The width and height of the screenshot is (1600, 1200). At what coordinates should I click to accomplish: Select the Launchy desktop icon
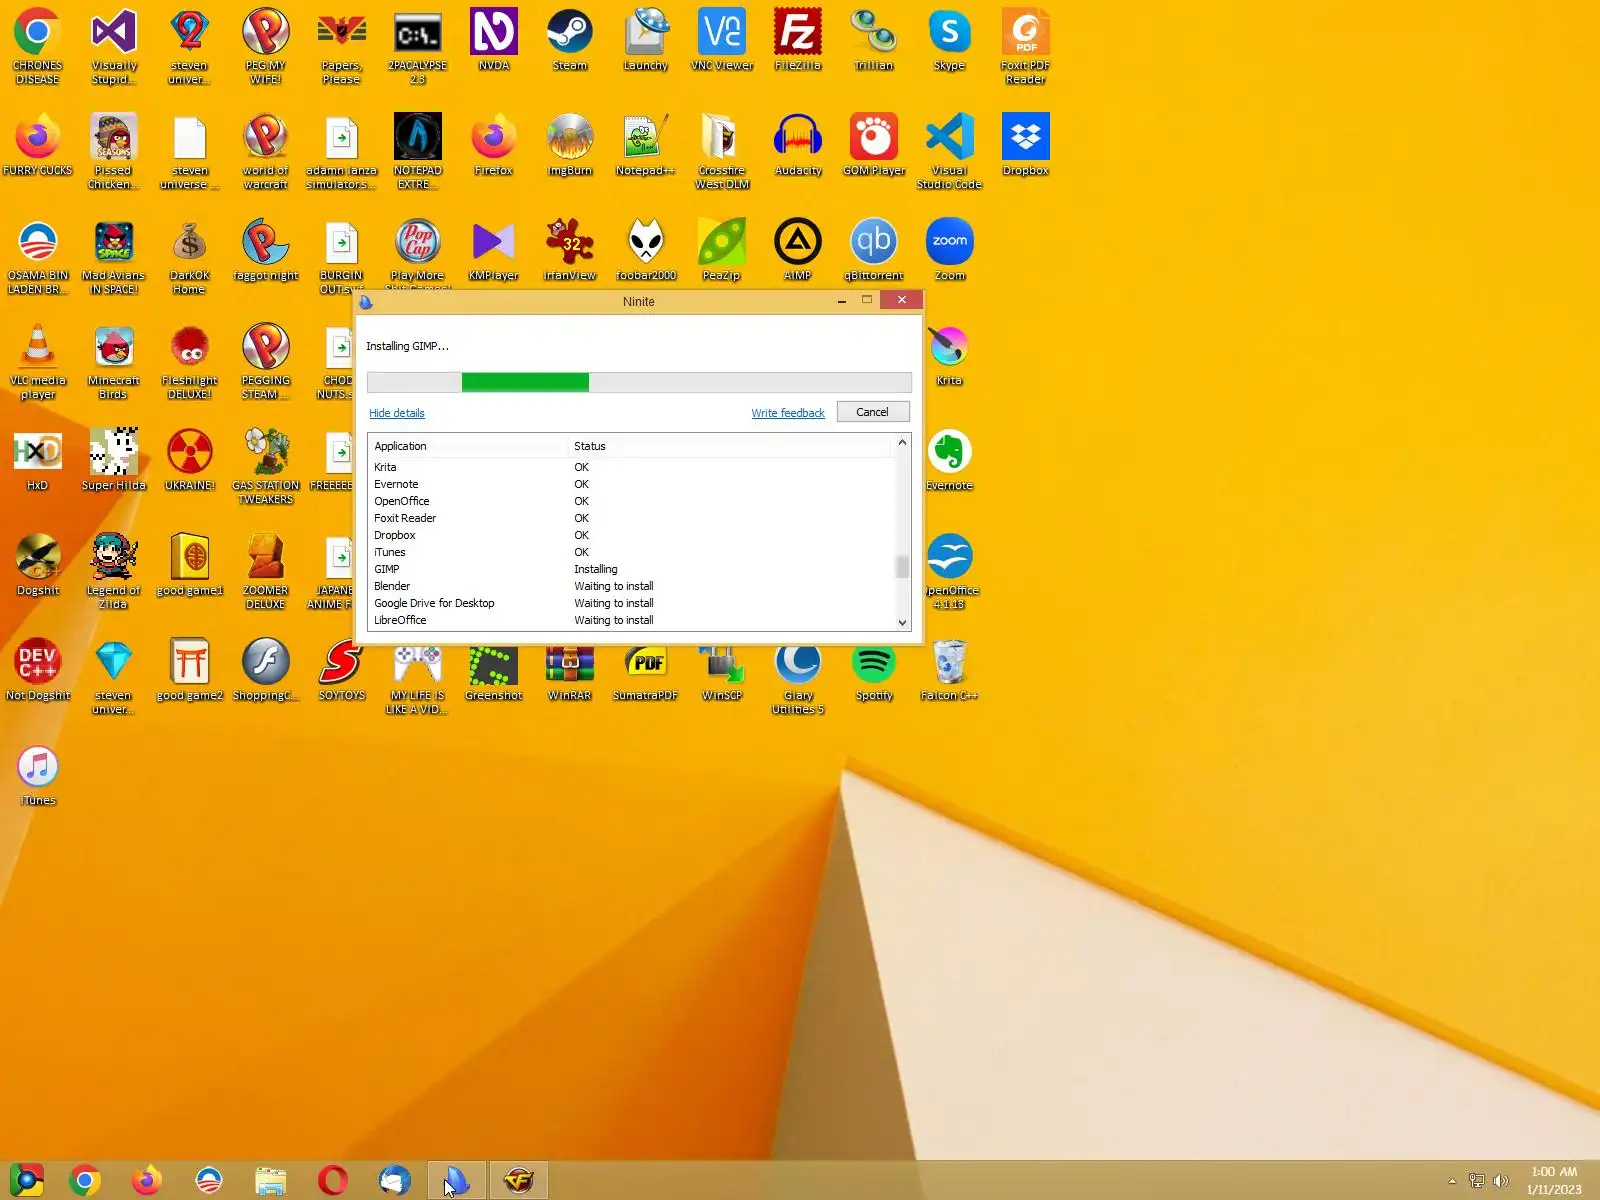point(646,40)
